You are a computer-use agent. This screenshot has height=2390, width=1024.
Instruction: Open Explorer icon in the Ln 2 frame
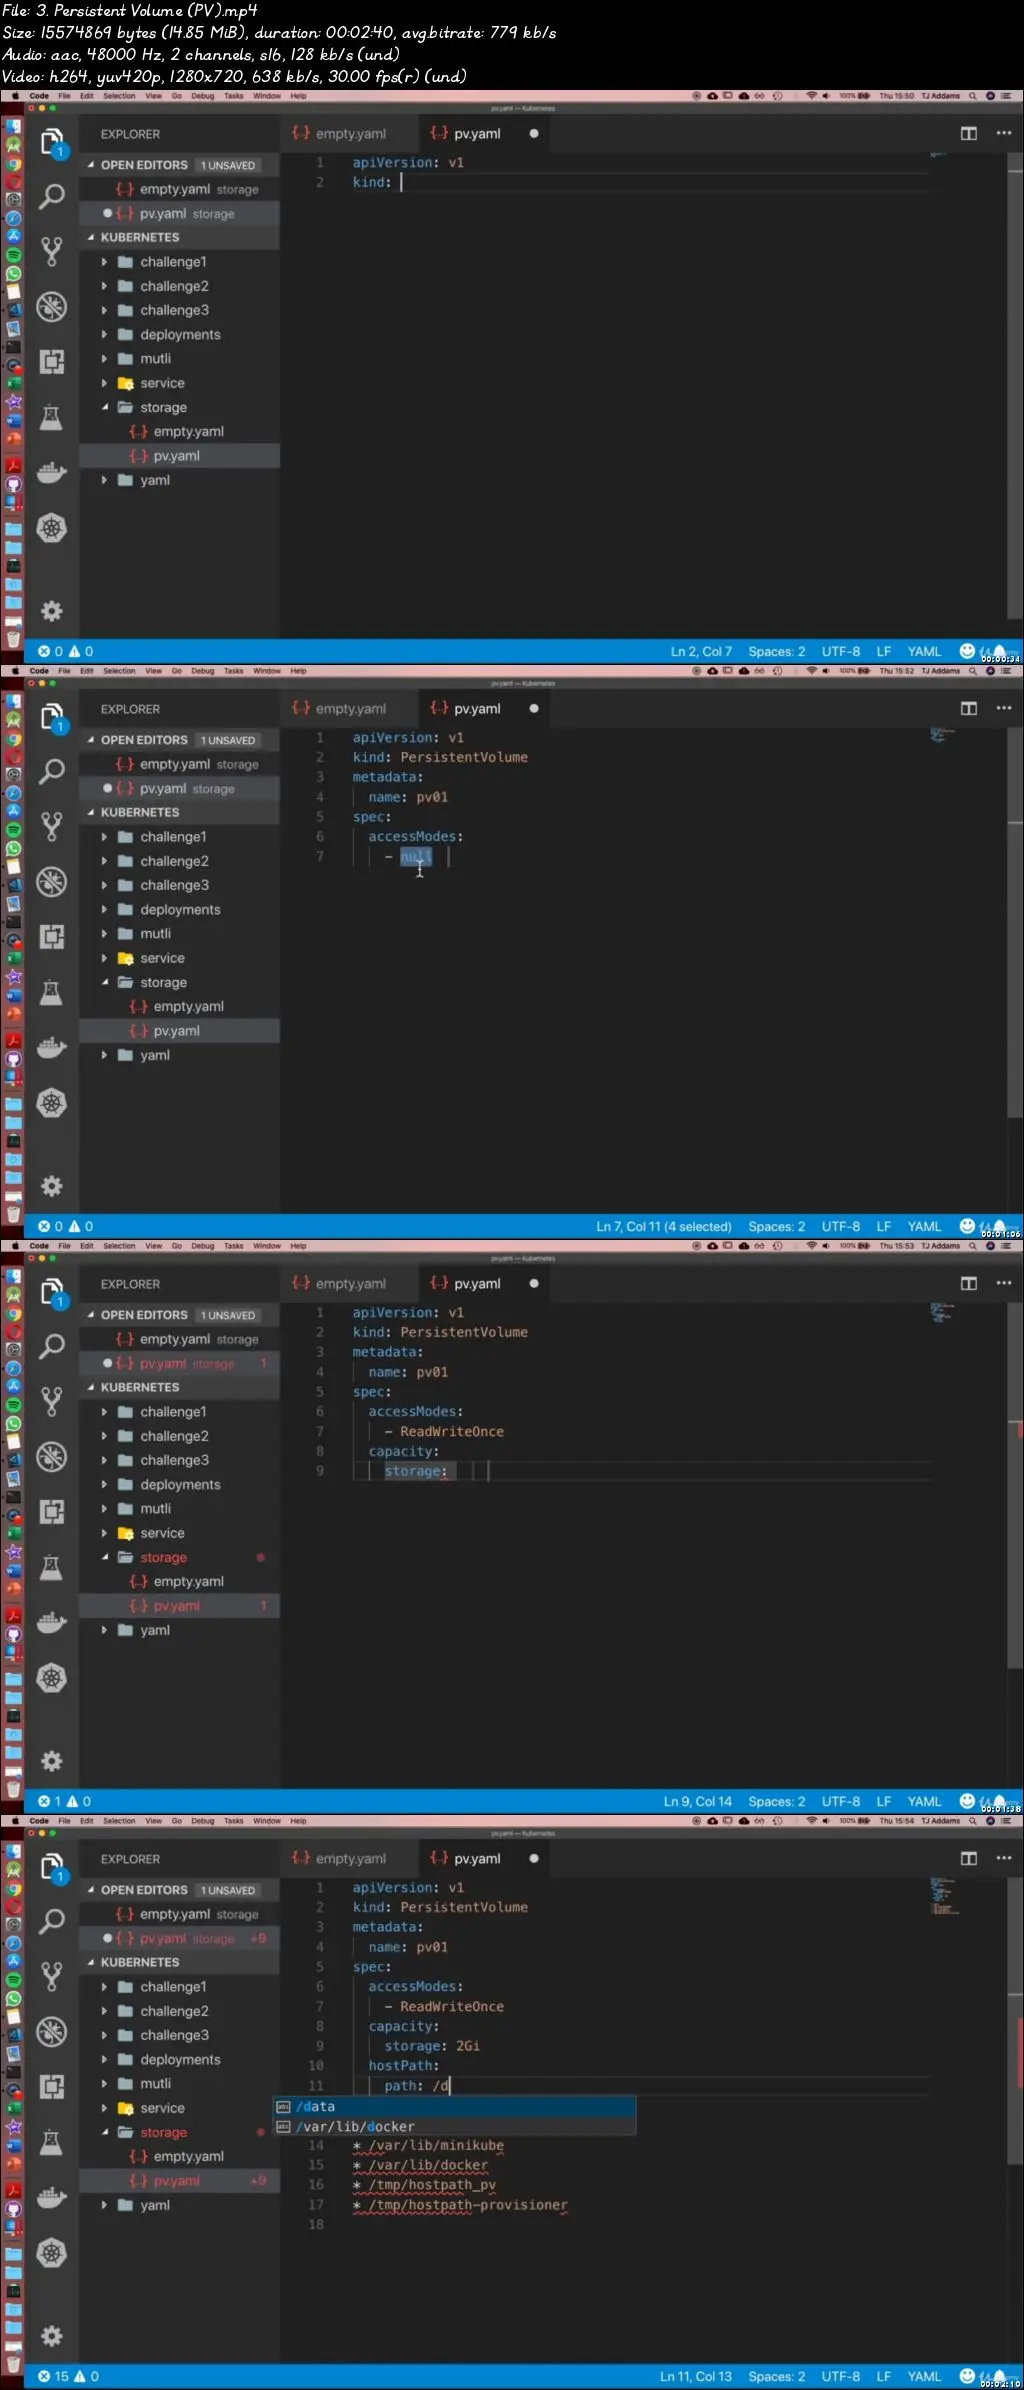click(52, 142)
